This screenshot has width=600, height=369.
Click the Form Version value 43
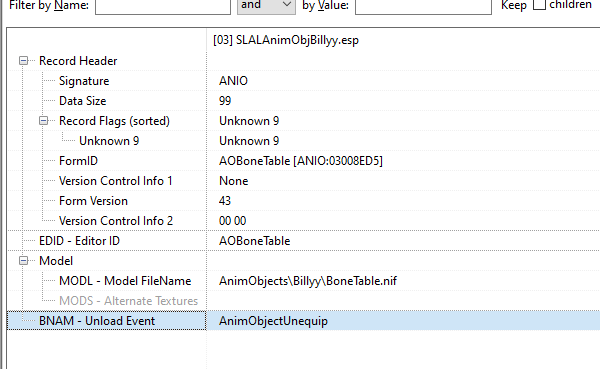point(225,201)
